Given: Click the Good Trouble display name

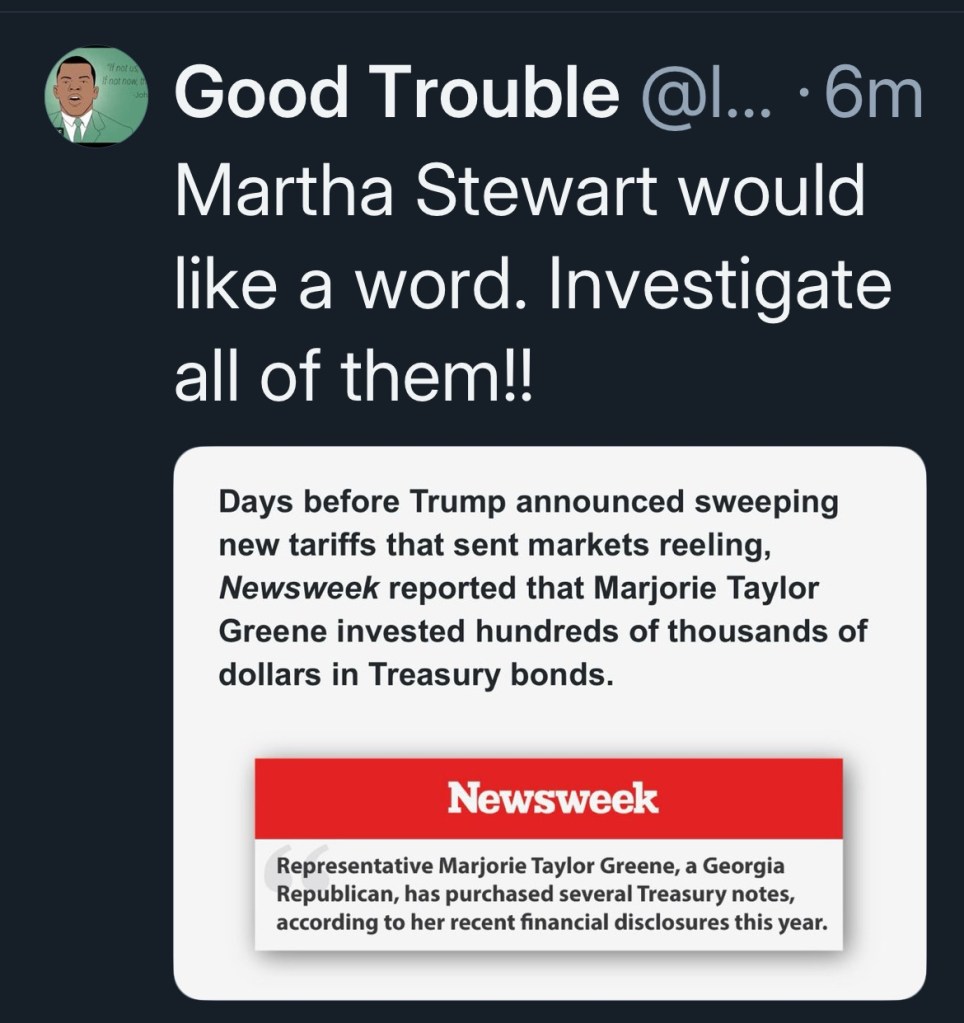Looking at the screenshot, I should (x=396, y=95).
